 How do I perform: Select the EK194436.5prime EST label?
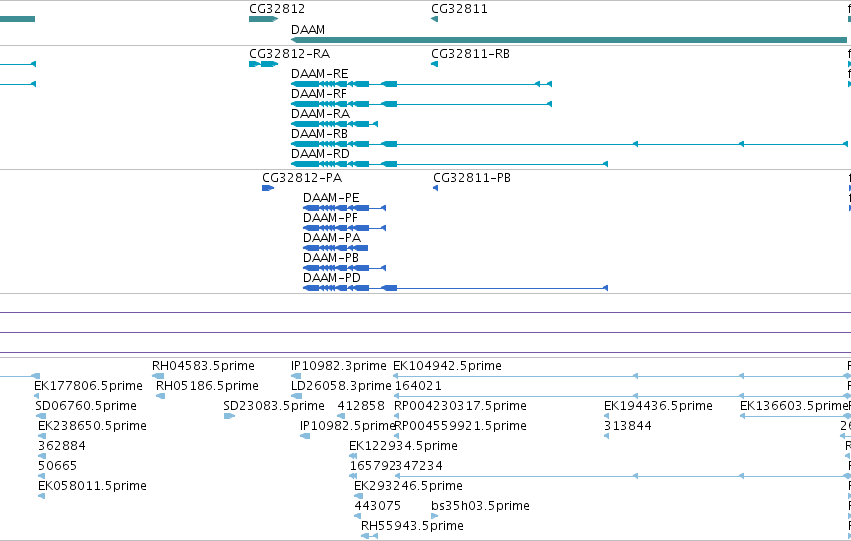click(x=658, y=406)
